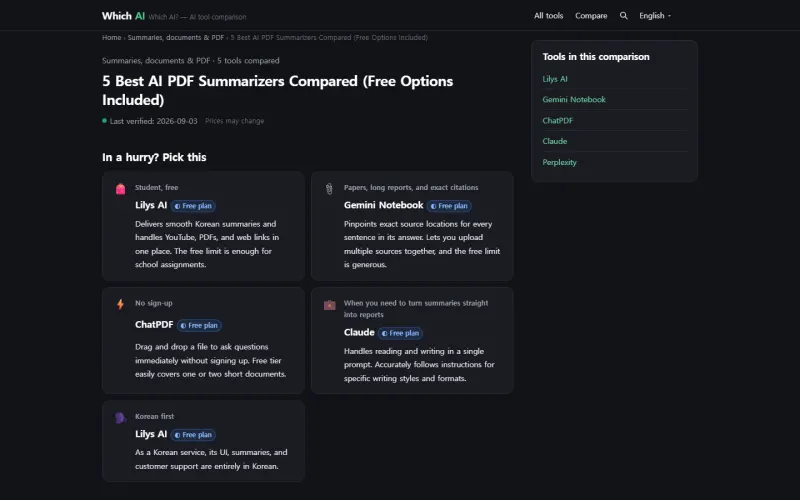Click 'Tools in this comparison' heading
The width and height of the screenshot is (800, 500).
(x=596, y=57)
